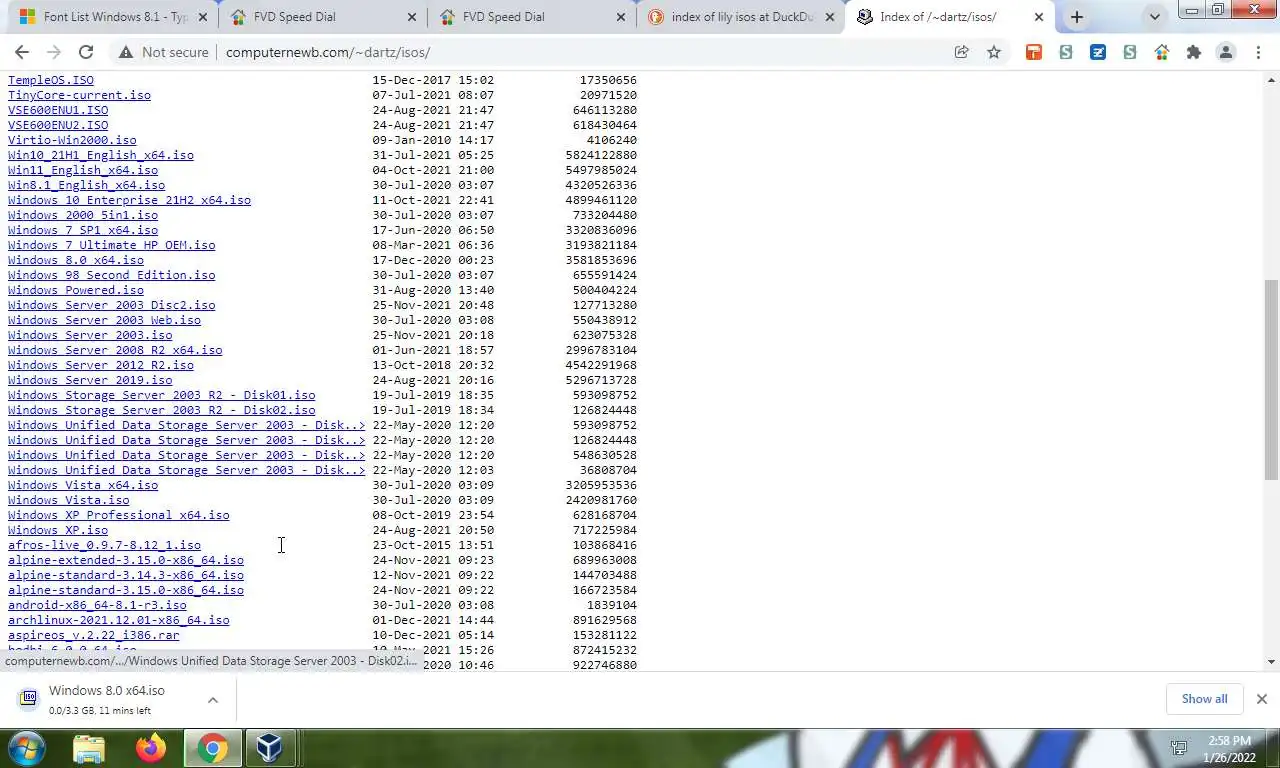Download Windows_7_Ultimate_HP_OEM.iso

[x=111, y=245]
